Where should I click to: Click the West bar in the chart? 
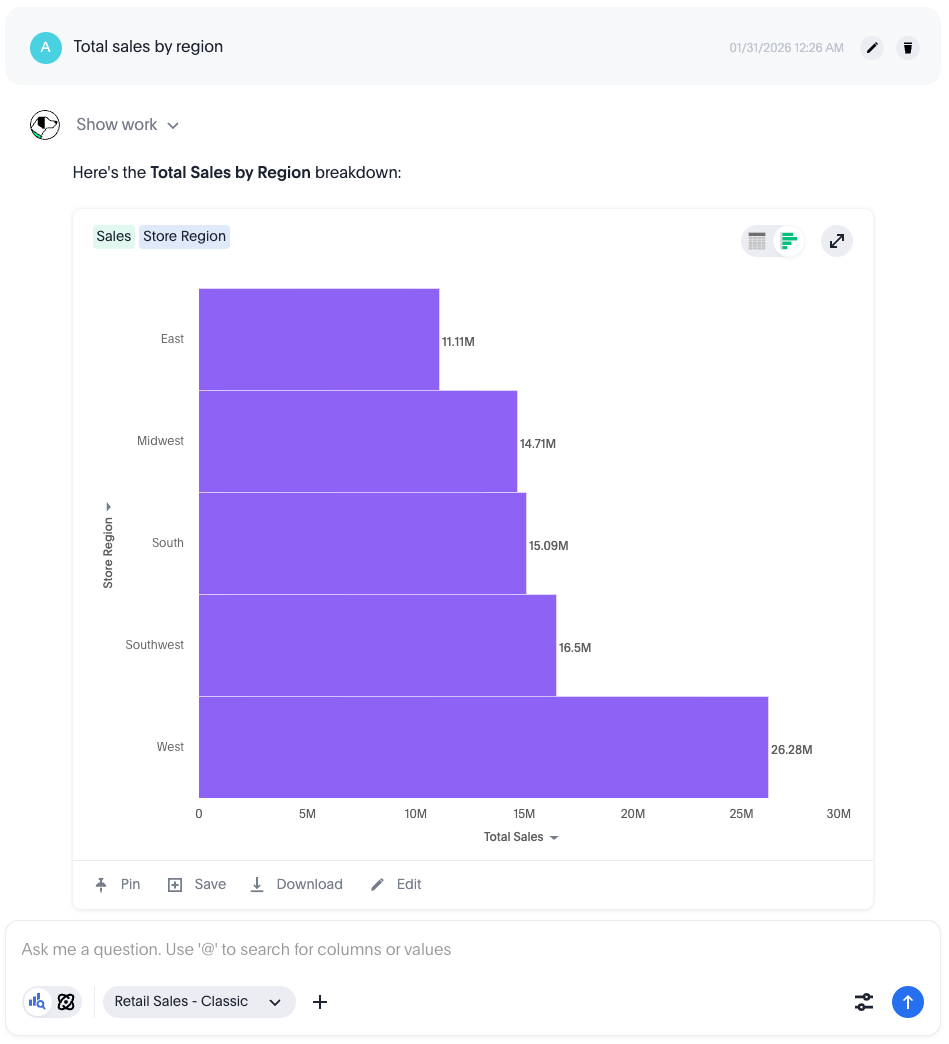(x=483, y=747)
